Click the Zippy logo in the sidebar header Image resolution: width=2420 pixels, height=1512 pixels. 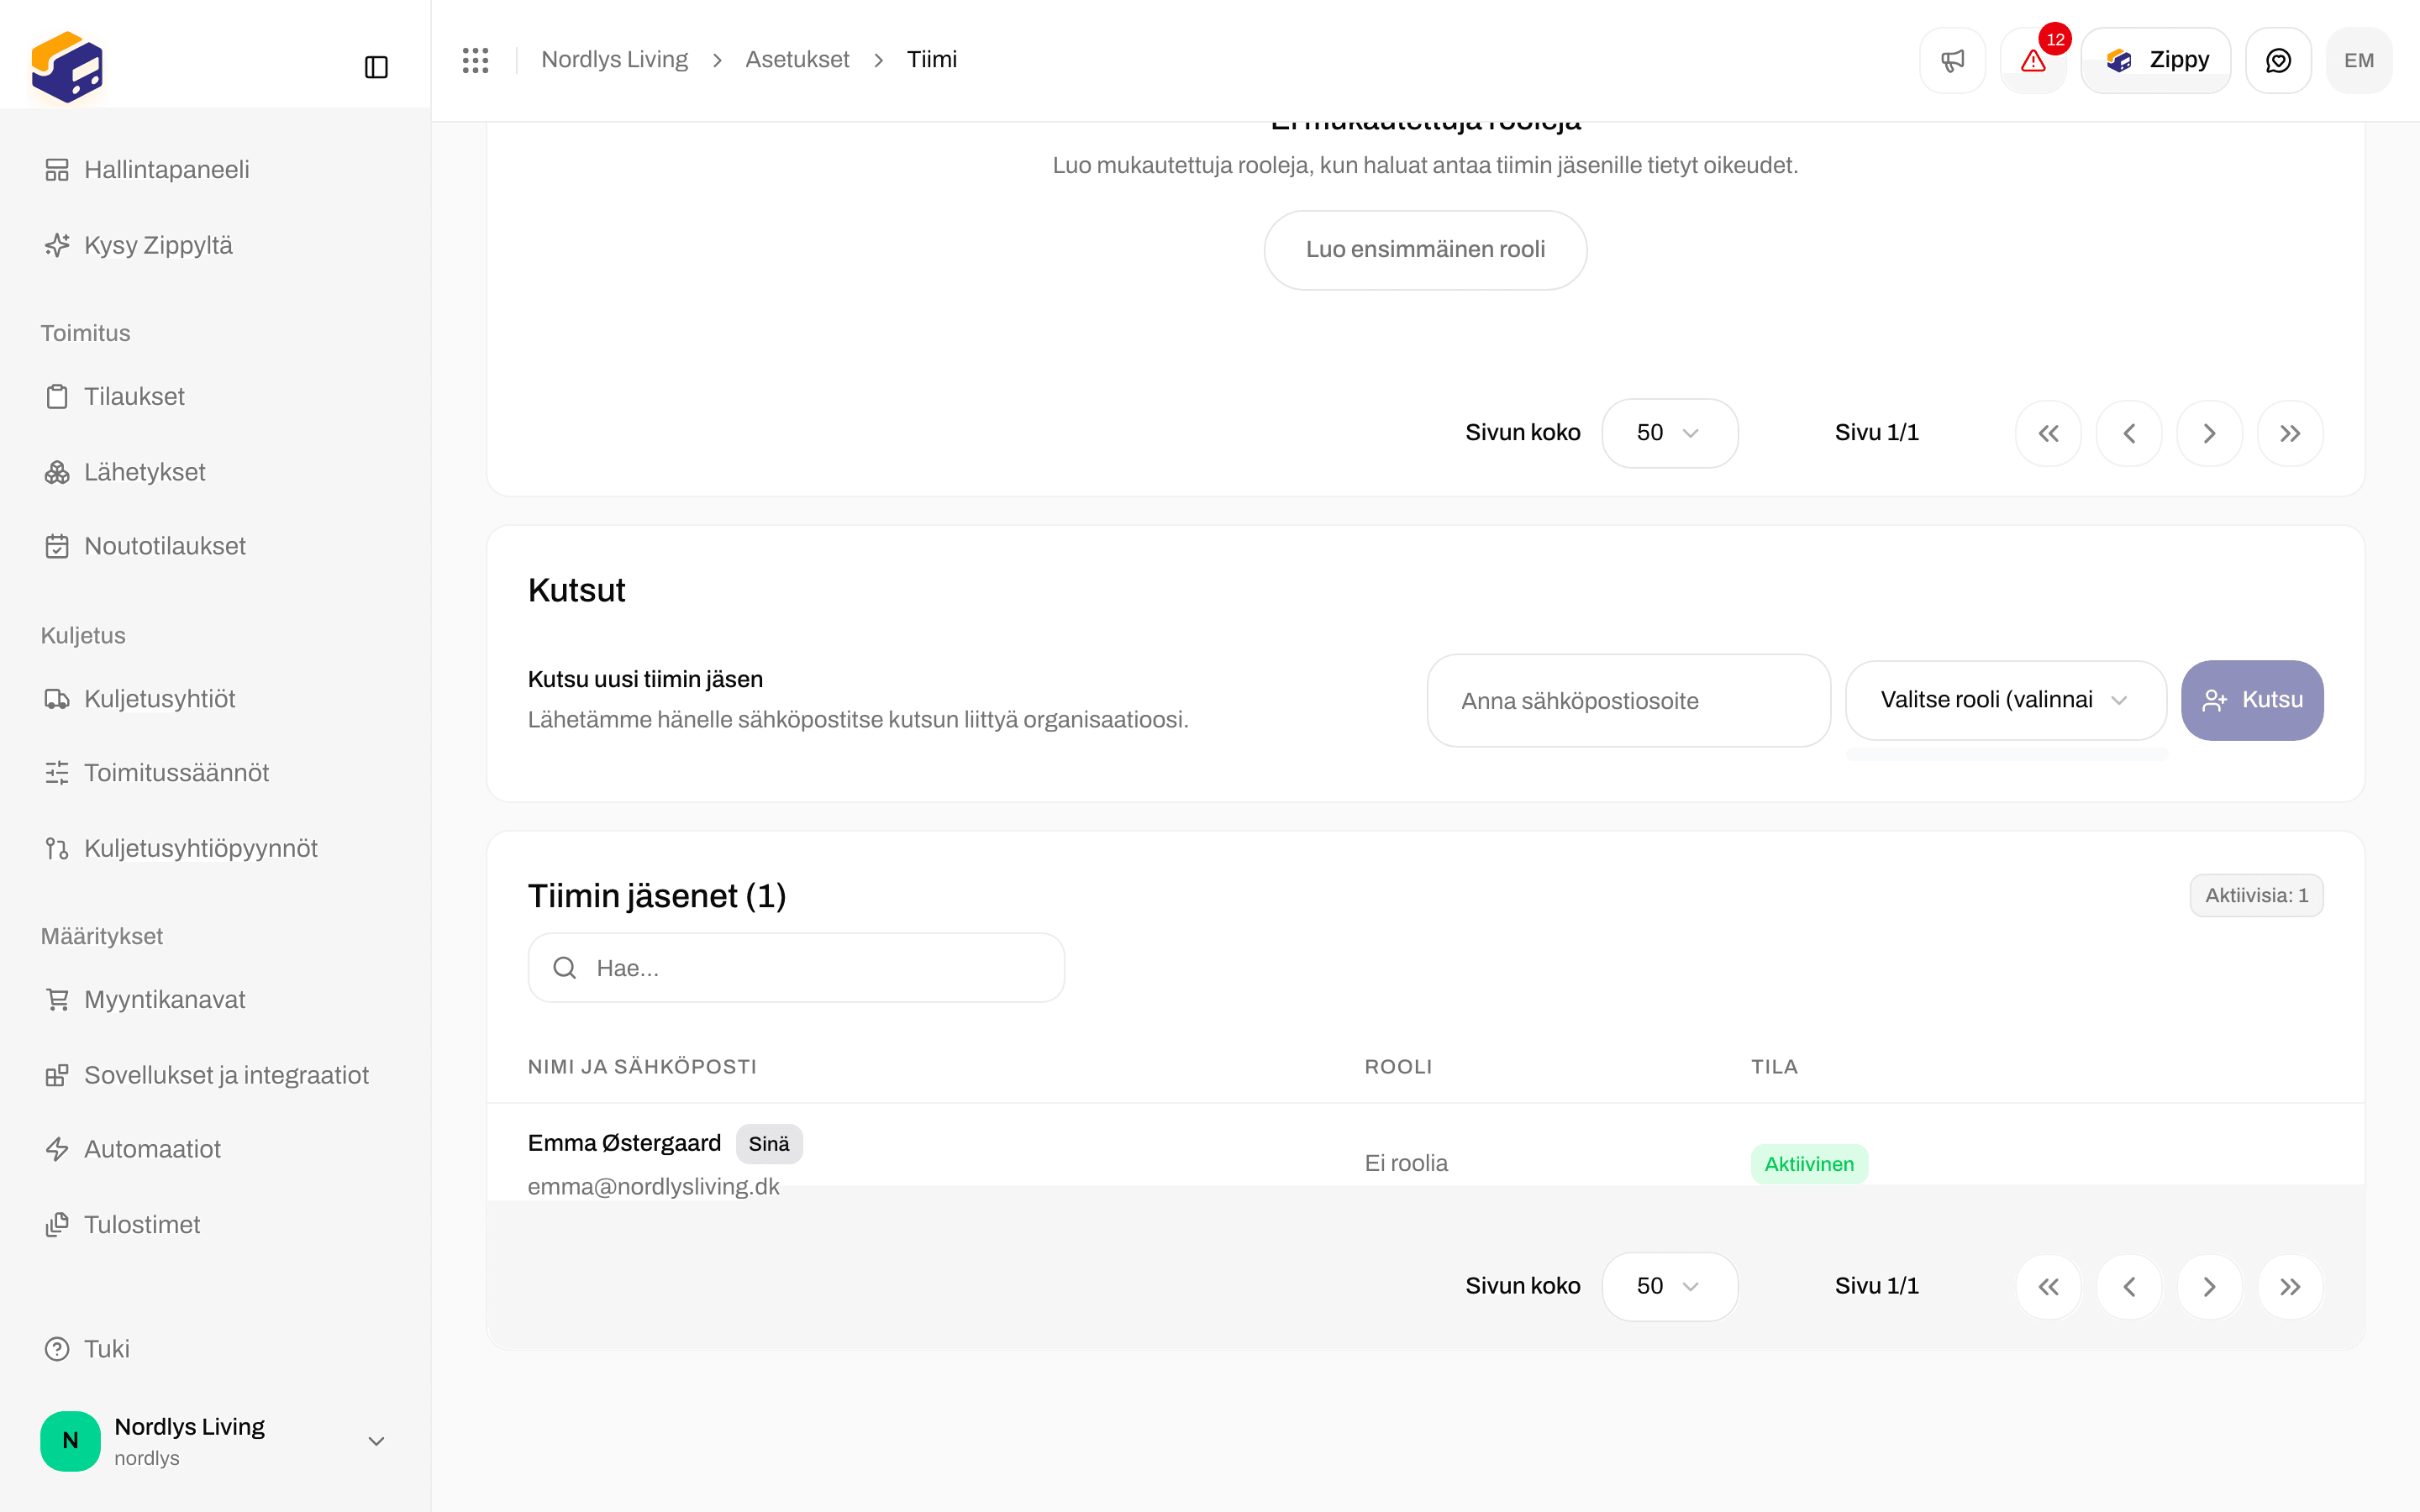[x=67, y=67]
